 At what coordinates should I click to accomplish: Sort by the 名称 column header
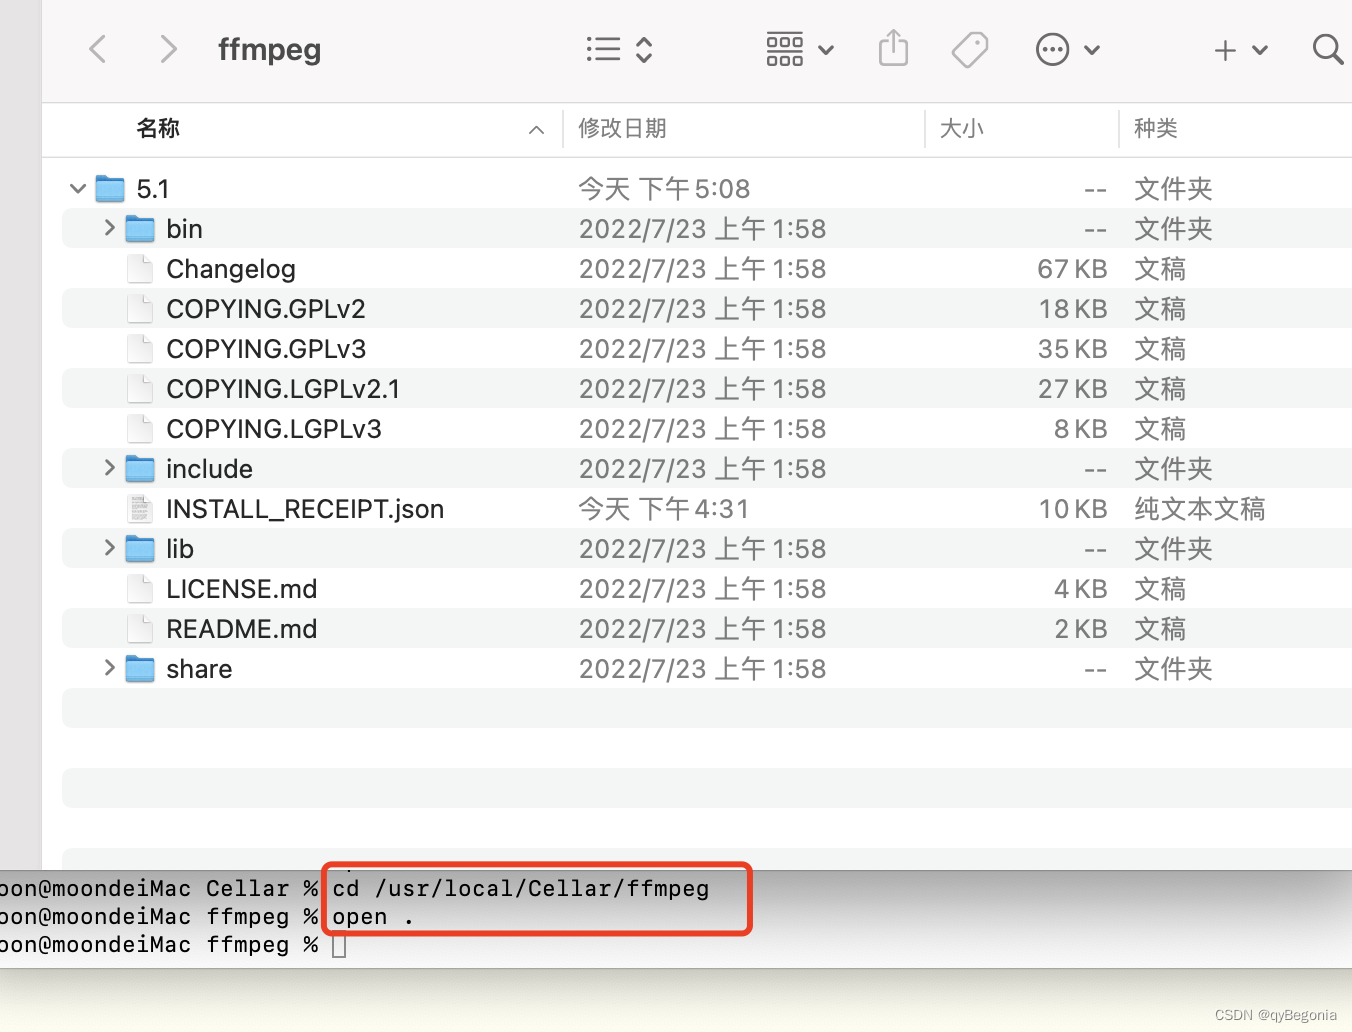coord(158,128)
